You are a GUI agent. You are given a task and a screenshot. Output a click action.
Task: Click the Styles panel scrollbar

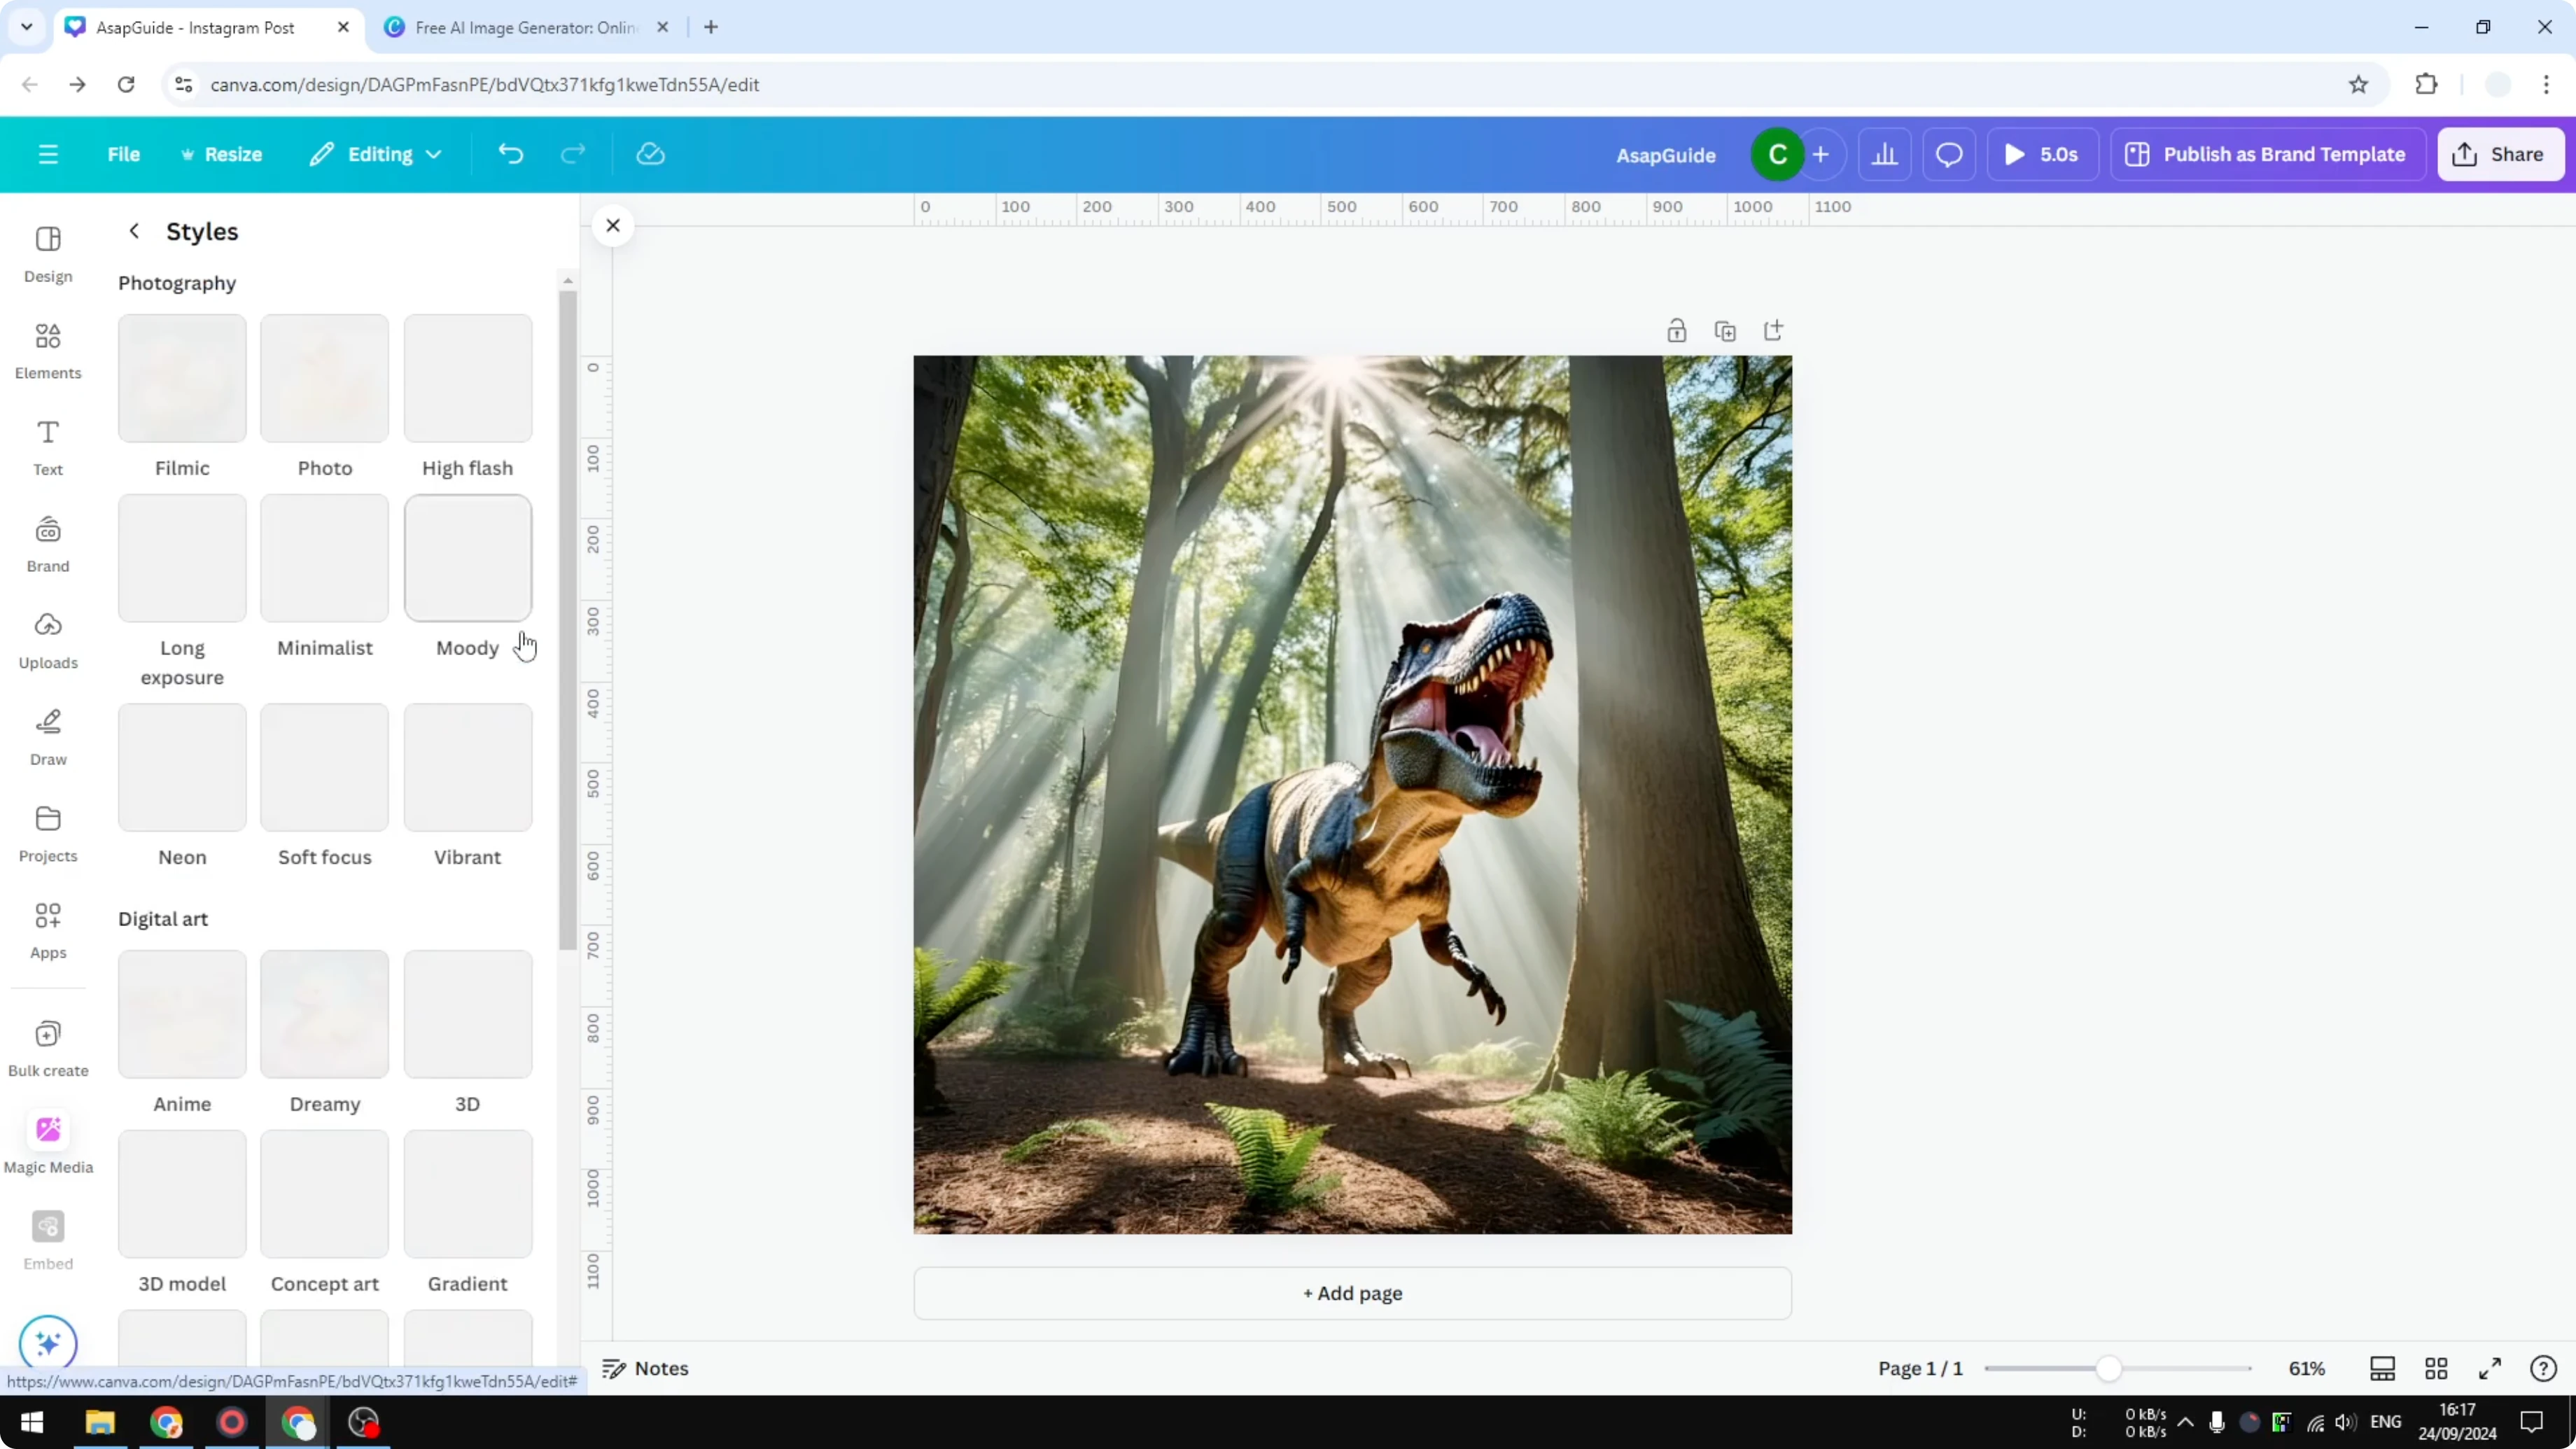point(568,620)
